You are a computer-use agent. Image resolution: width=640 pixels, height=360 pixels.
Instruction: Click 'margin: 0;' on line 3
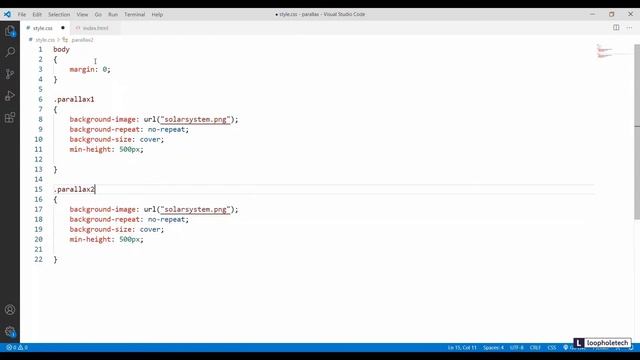(90, 69)
